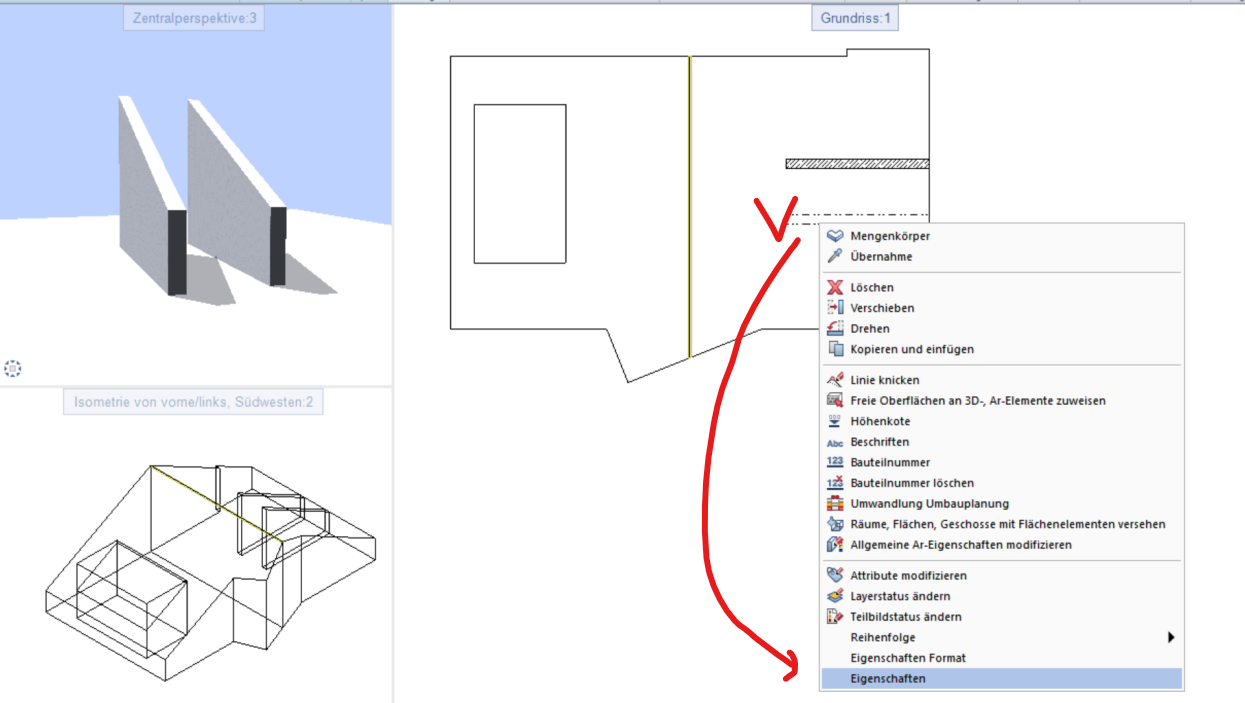Select the Übernahme pipette icon
Image resolution: width=1245 pixels, height=703 pixels.
pyautogui.click(x=835, y=257)
